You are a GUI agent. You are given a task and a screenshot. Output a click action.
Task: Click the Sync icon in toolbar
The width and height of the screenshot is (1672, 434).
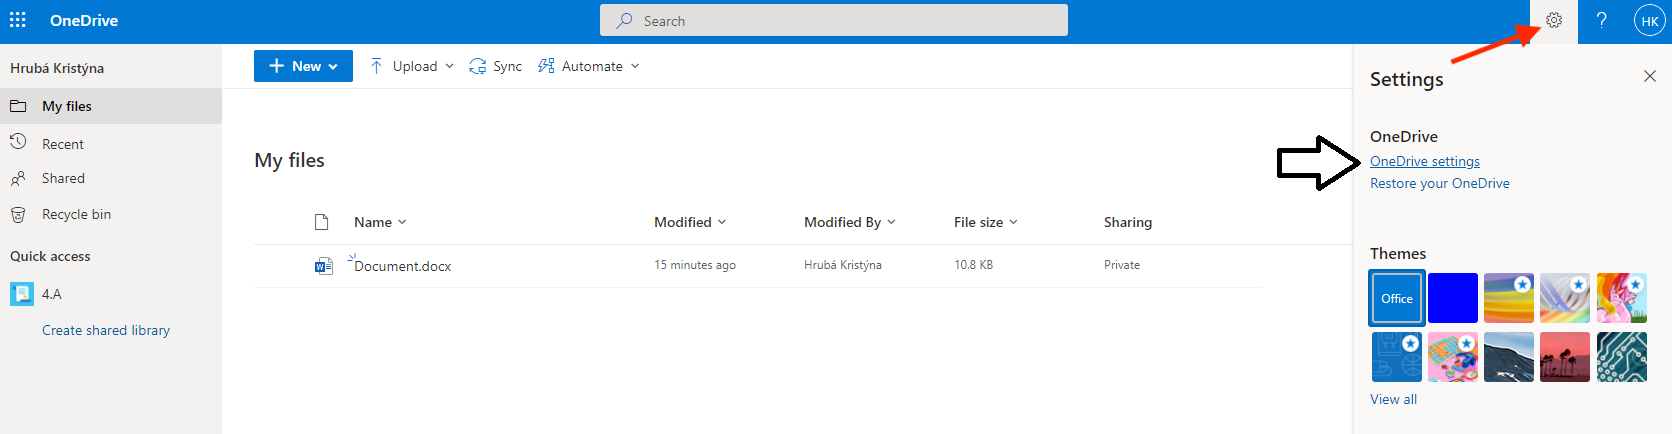coord(478,66)
